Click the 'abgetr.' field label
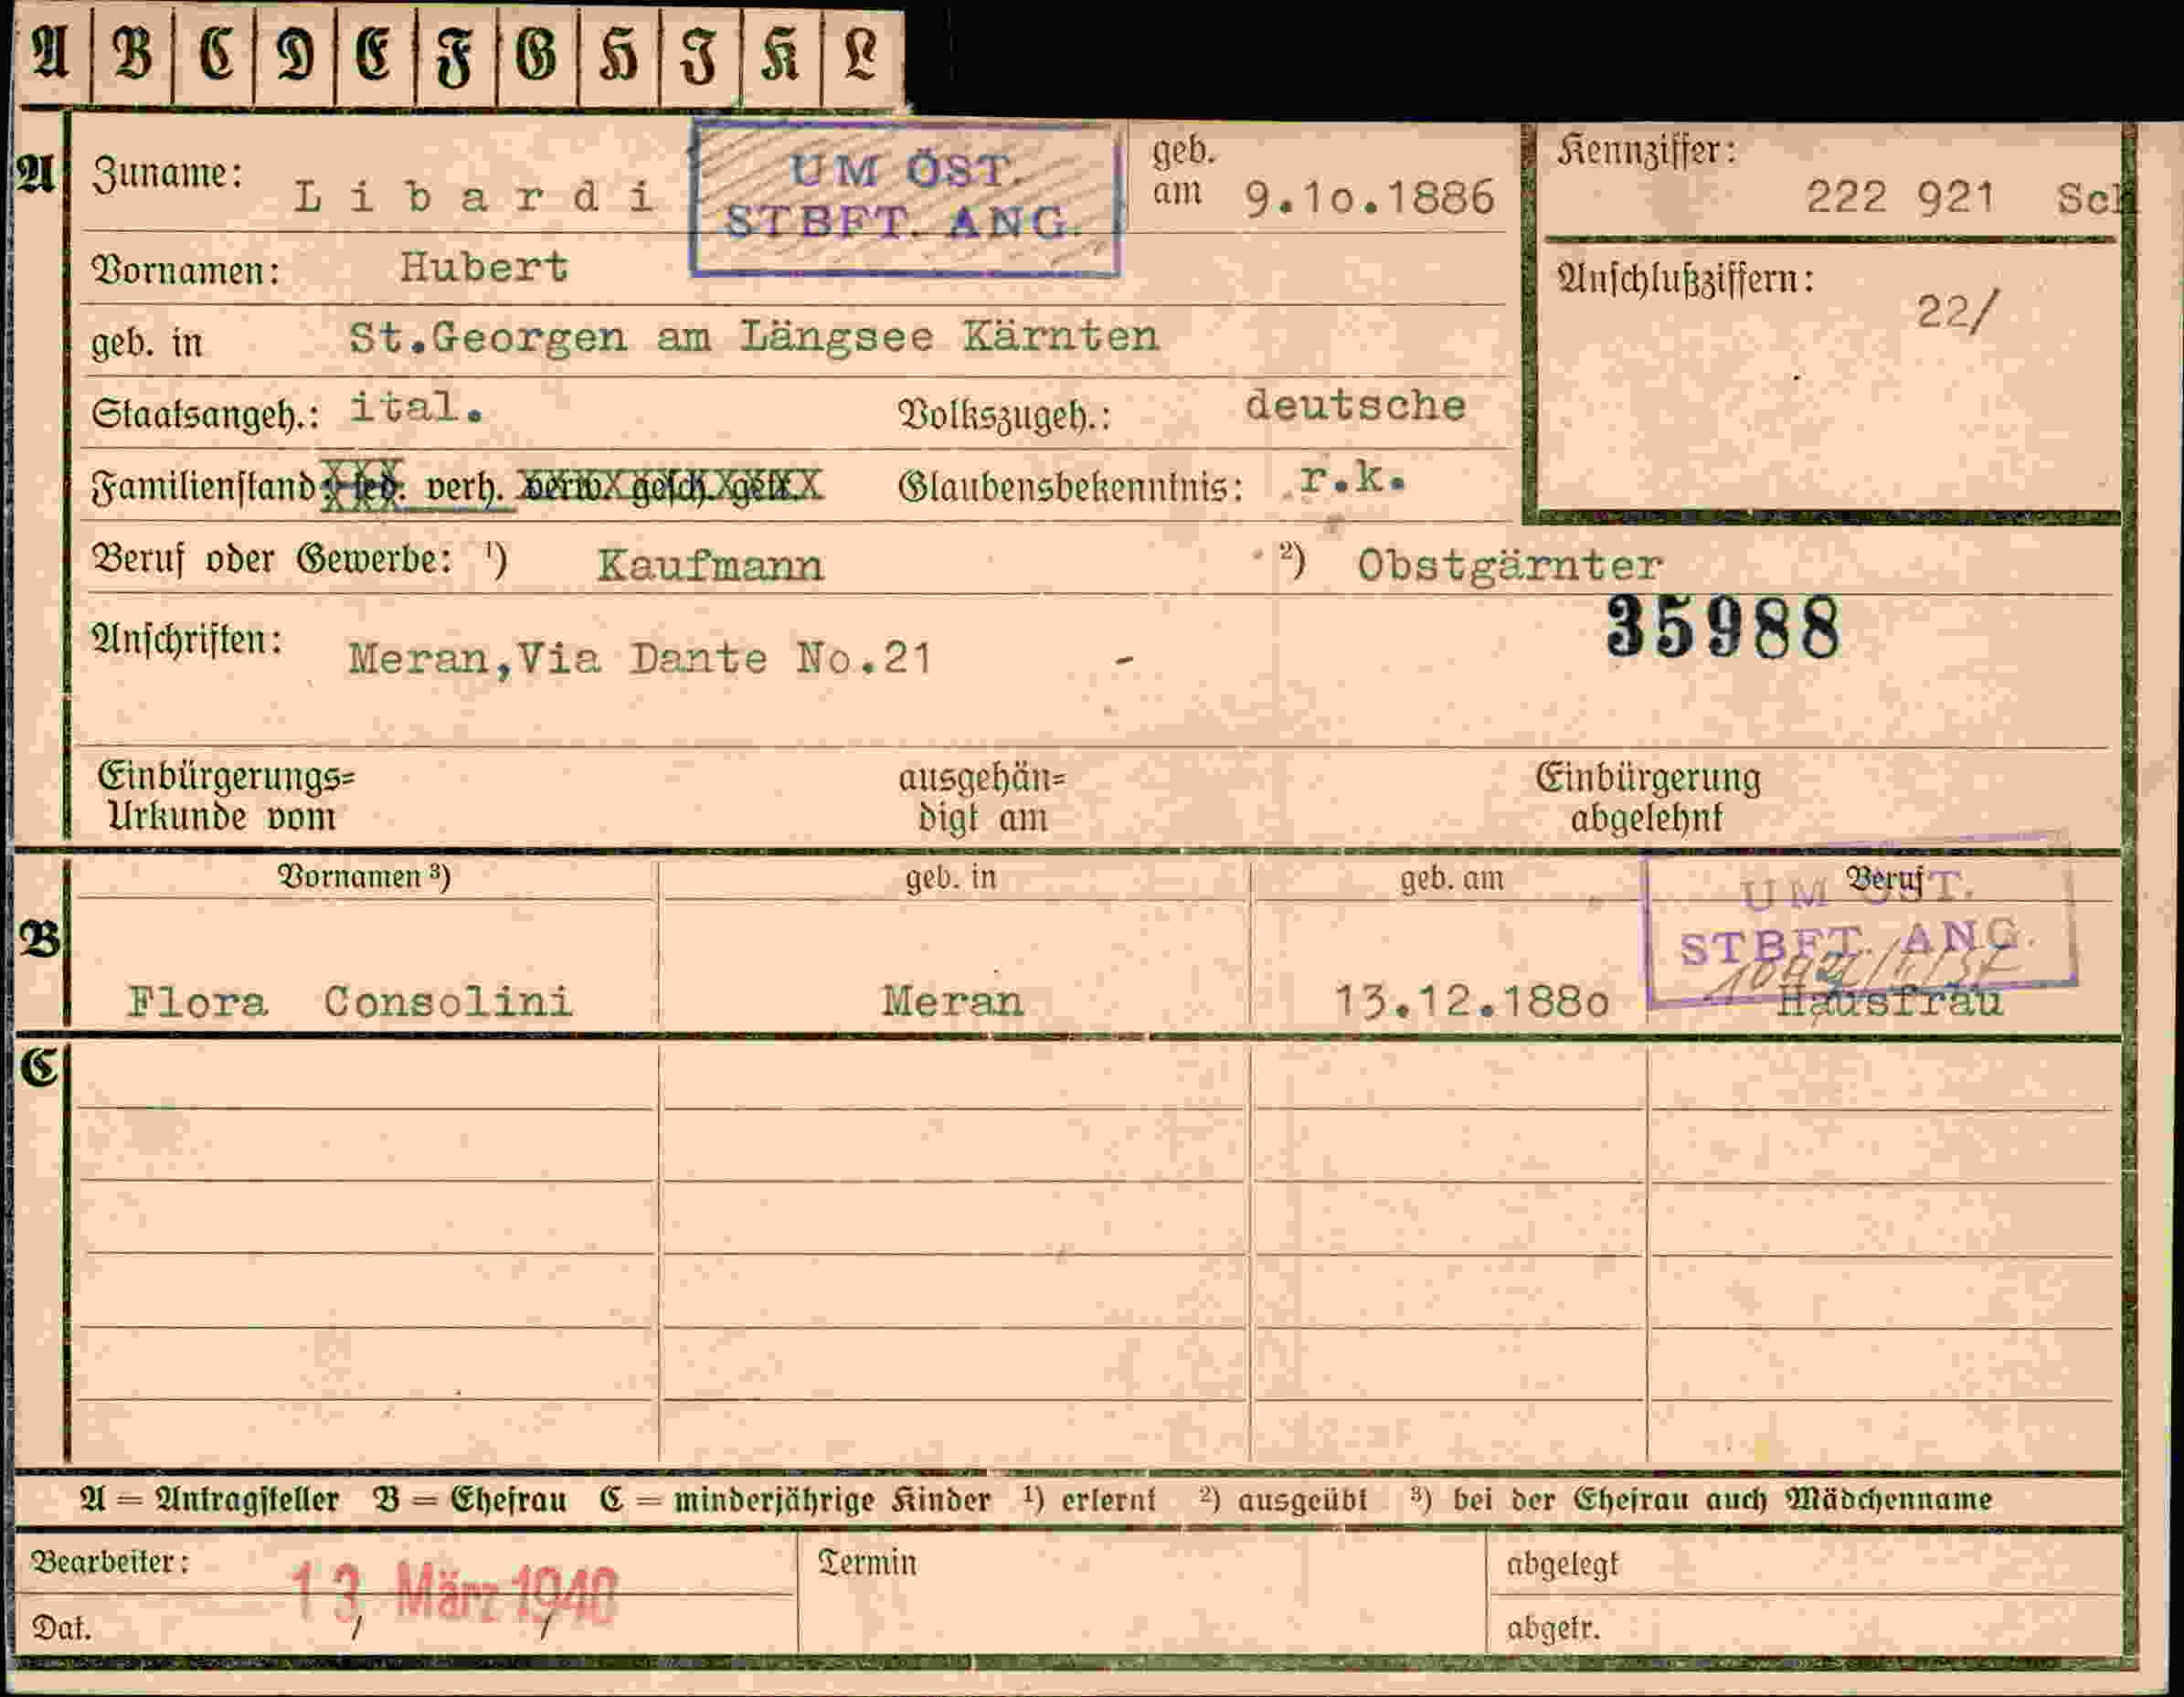Image resolution: width=2184 pixels, height=1697 pixels. (x=1553, y=1629)
